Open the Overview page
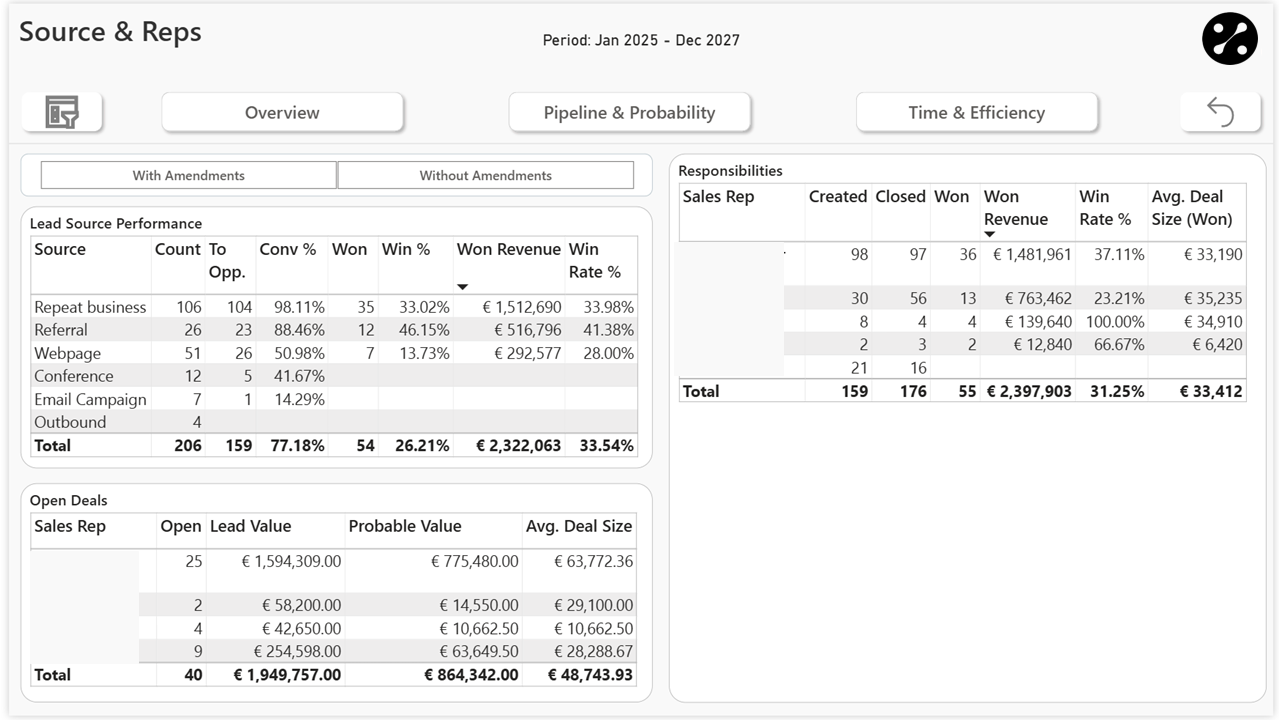Image resolution: width=1280 pixels, height=720 pixels. (x=282, y=112)
